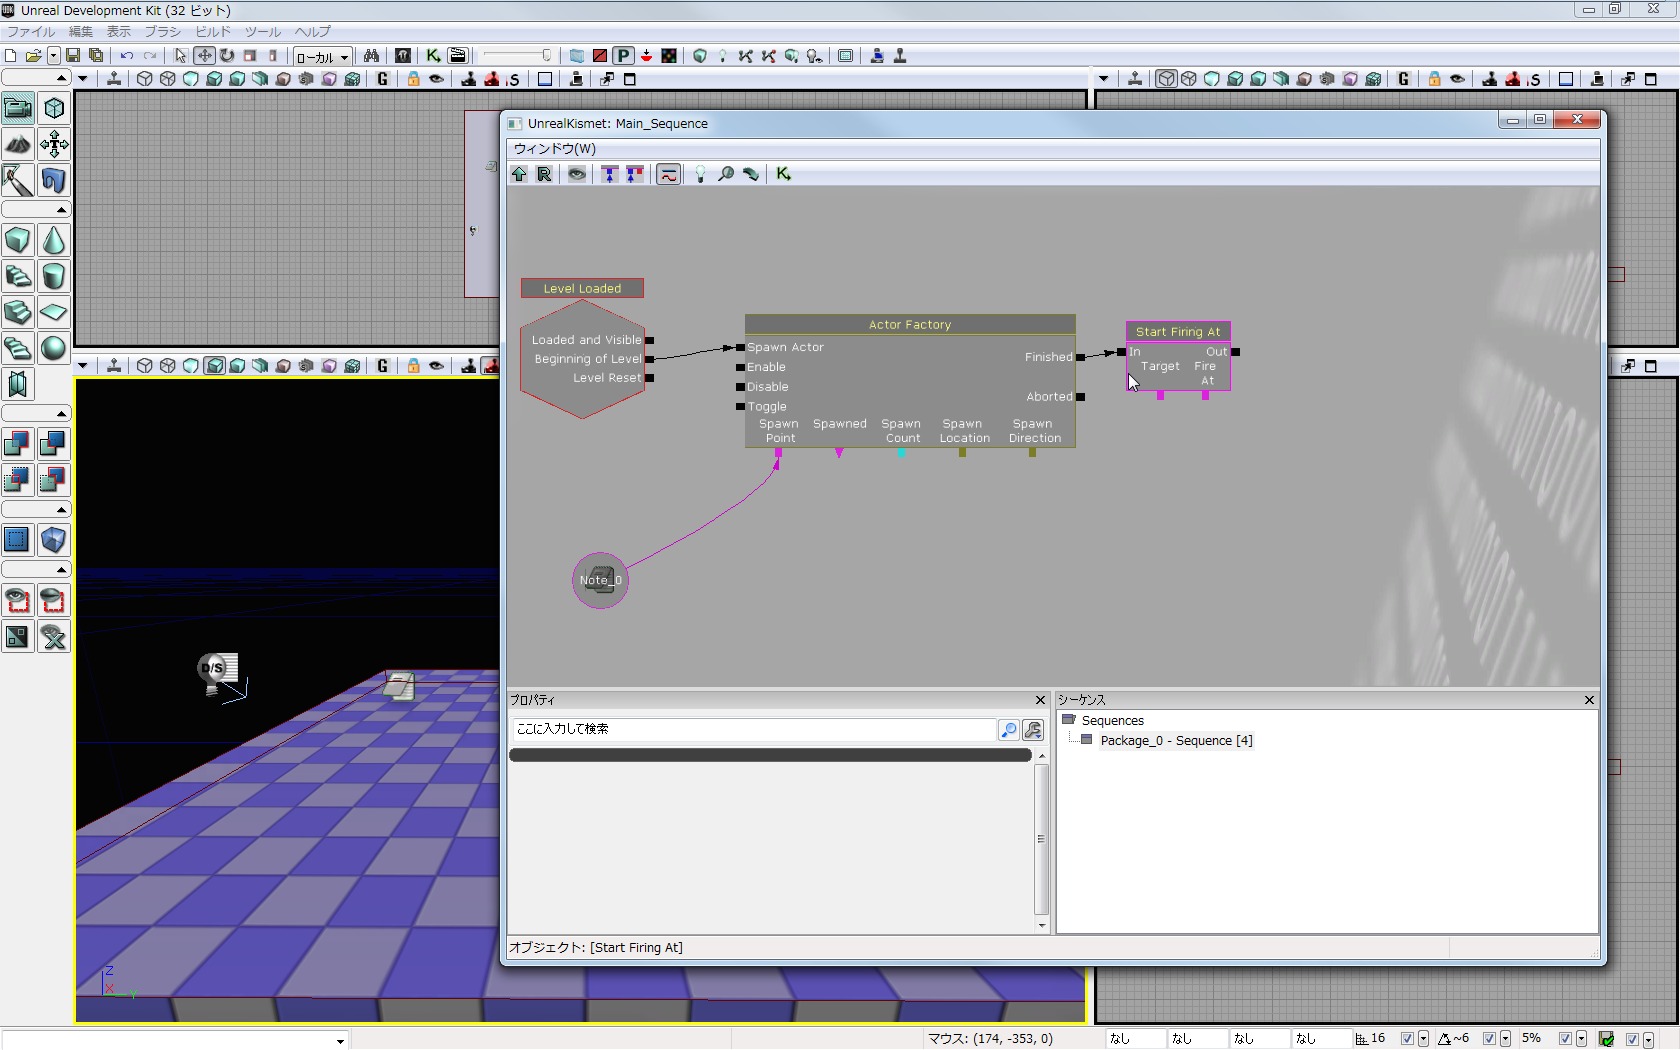Select the Start Firing At node title
Image resolution: width=1680 pixels, height=1050 pixels.
coord(1177,332)
